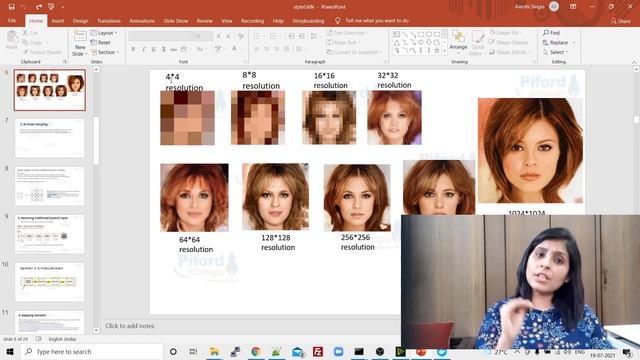
Task: Click the Redo arrow in quick access toolbar
Action: coord(39,7)
